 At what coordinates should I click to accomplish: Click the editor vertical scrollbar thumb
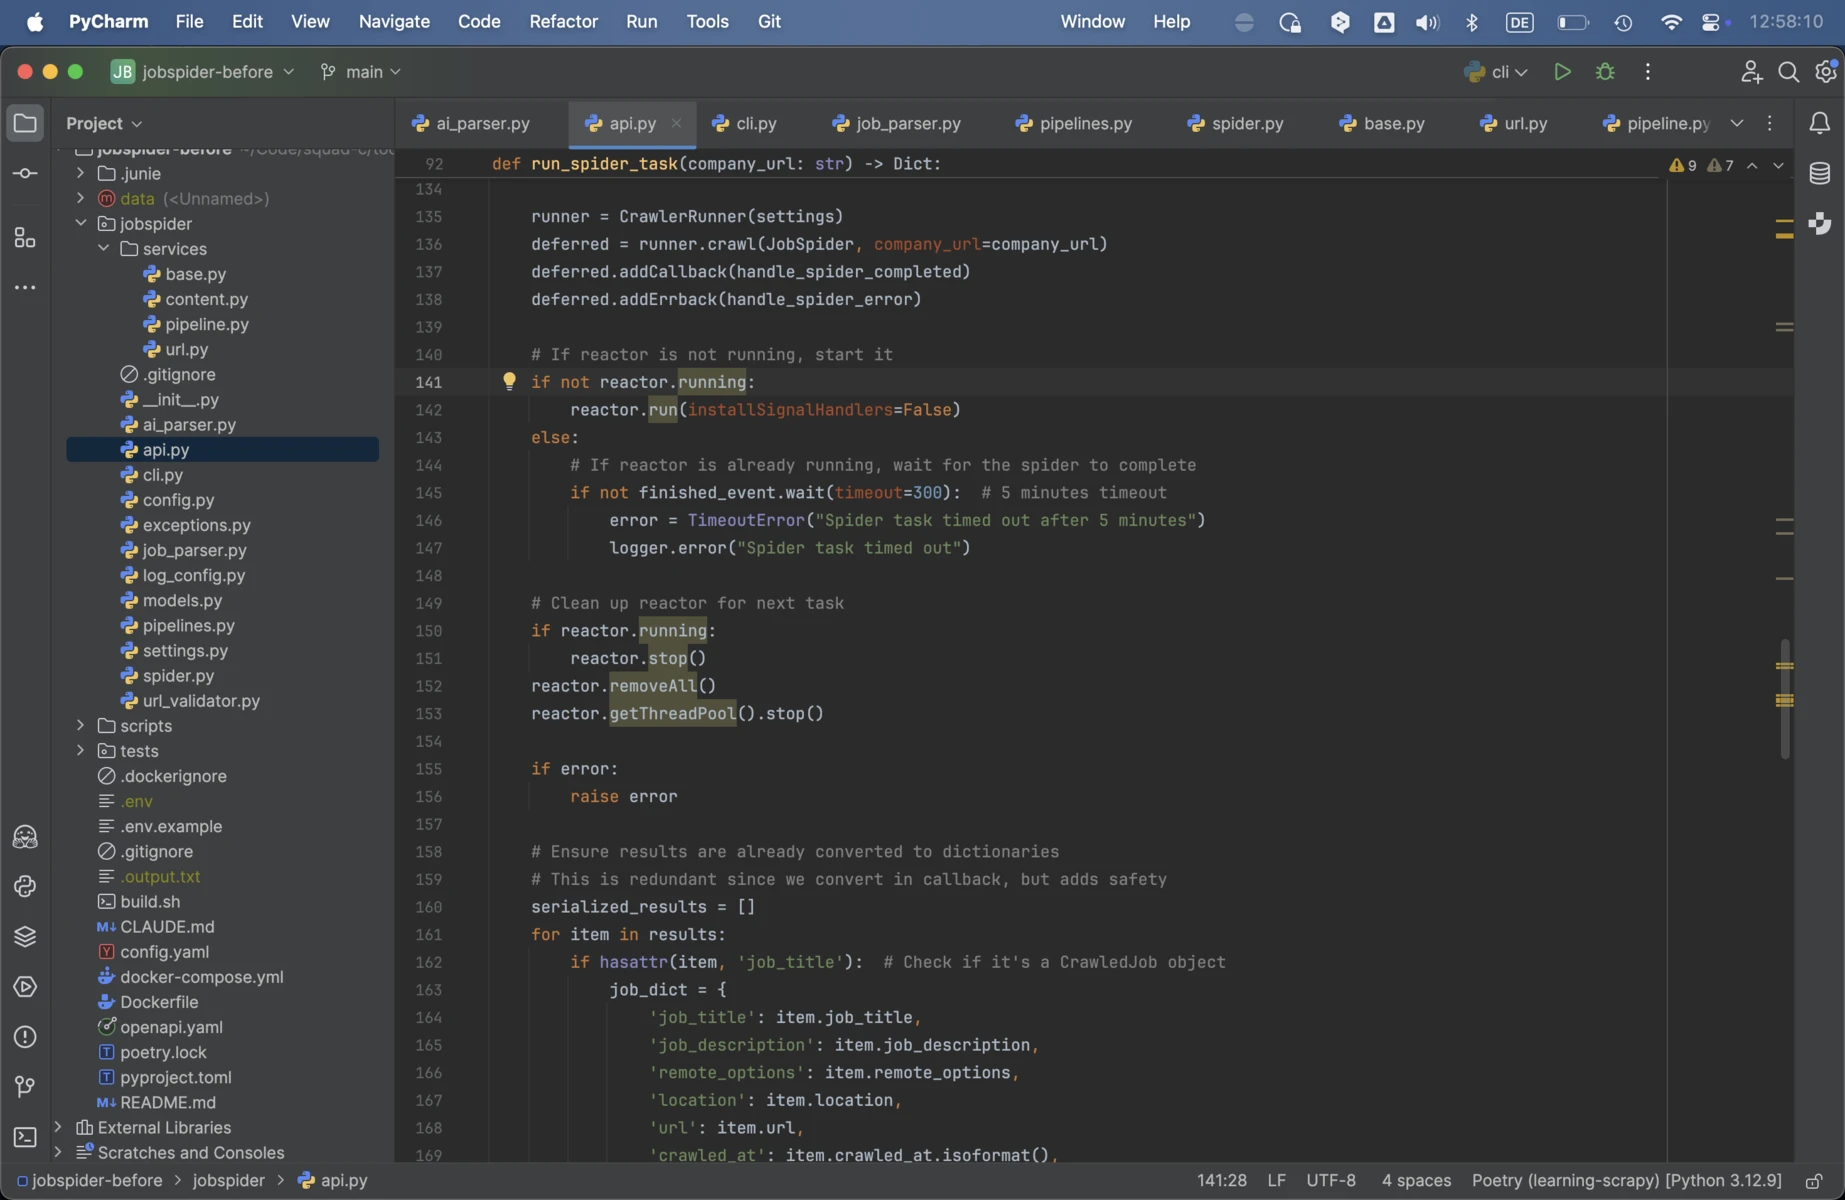point(1785,698)
